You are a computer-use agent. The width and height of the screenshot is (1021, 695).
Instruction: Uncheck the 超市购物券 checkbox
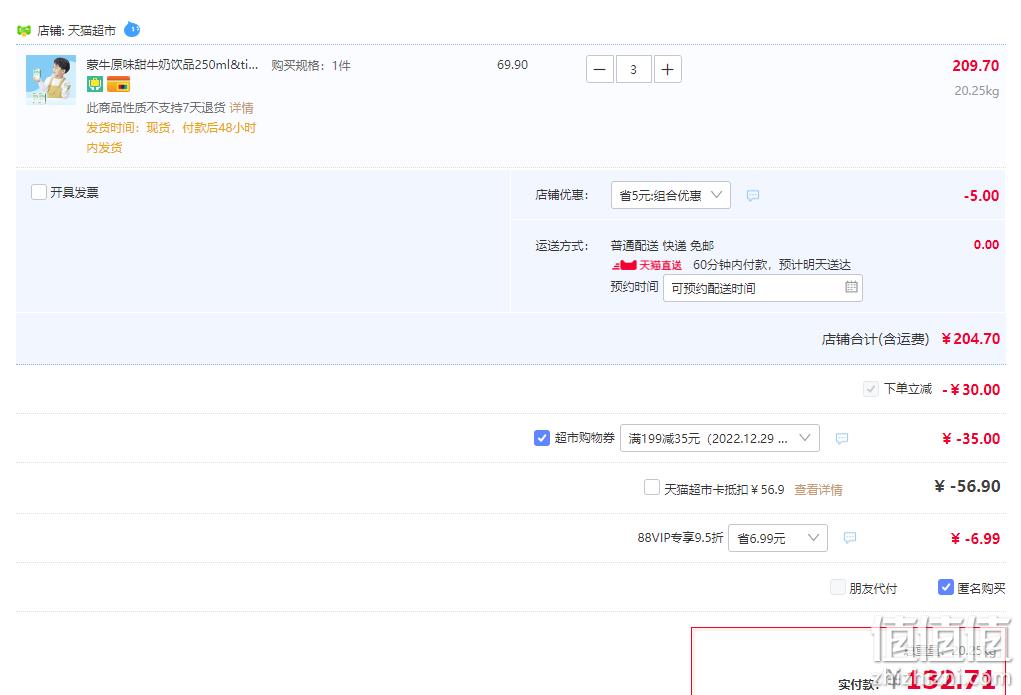coord(542,438)
